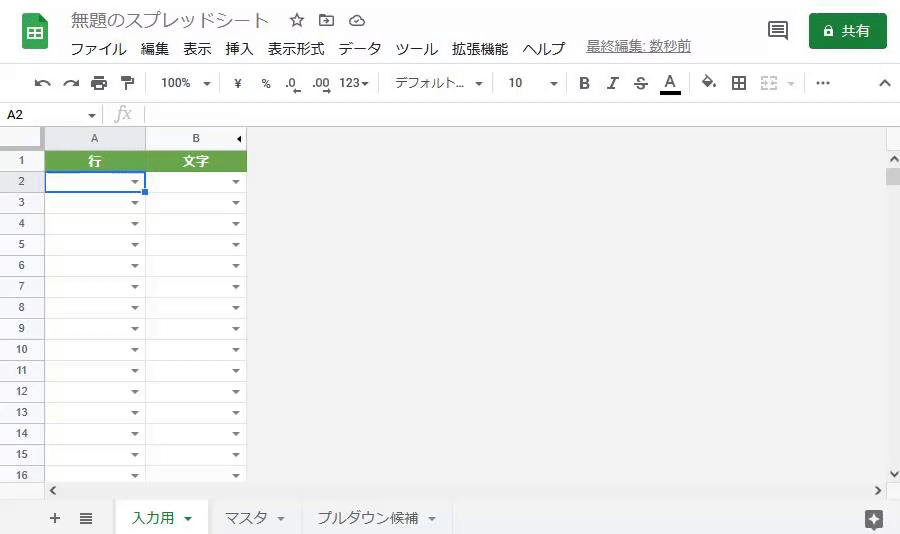Toggle italic formatting

click(x=612, y=83)
